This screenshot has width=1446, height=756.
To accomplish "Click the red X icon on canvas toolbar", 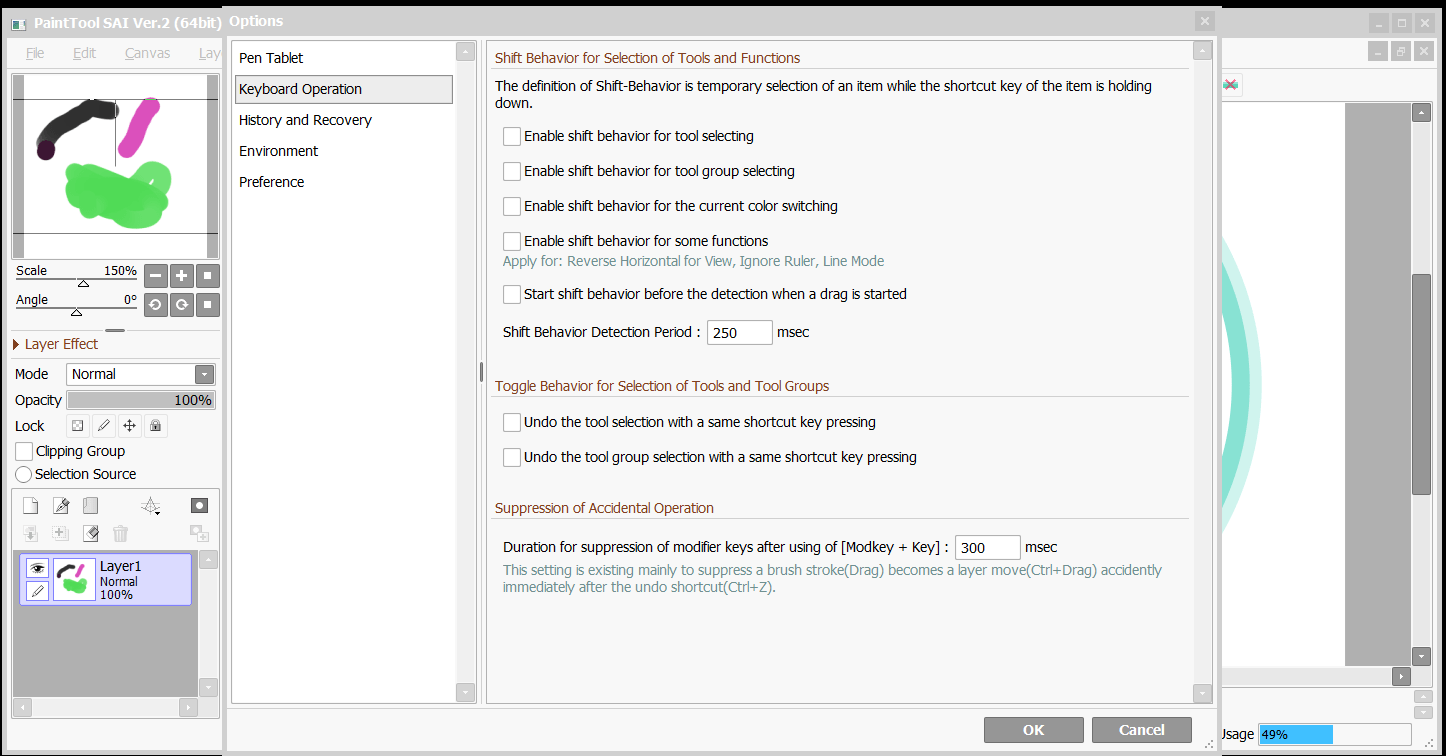I will coord(1231,86).
